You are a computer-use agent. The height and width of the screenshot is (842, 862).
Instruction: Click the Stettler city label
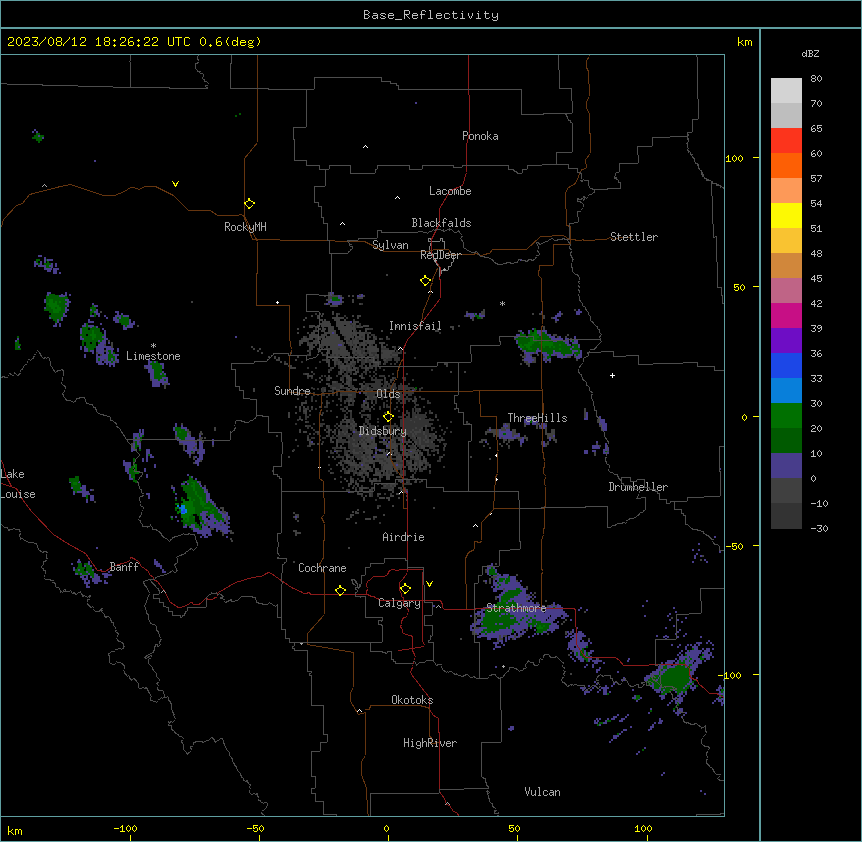tap(634, 237)
